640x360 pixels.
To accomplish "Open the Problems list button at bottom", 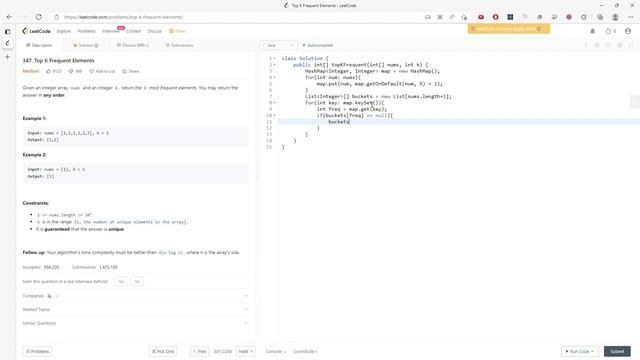I will (37, 351).
